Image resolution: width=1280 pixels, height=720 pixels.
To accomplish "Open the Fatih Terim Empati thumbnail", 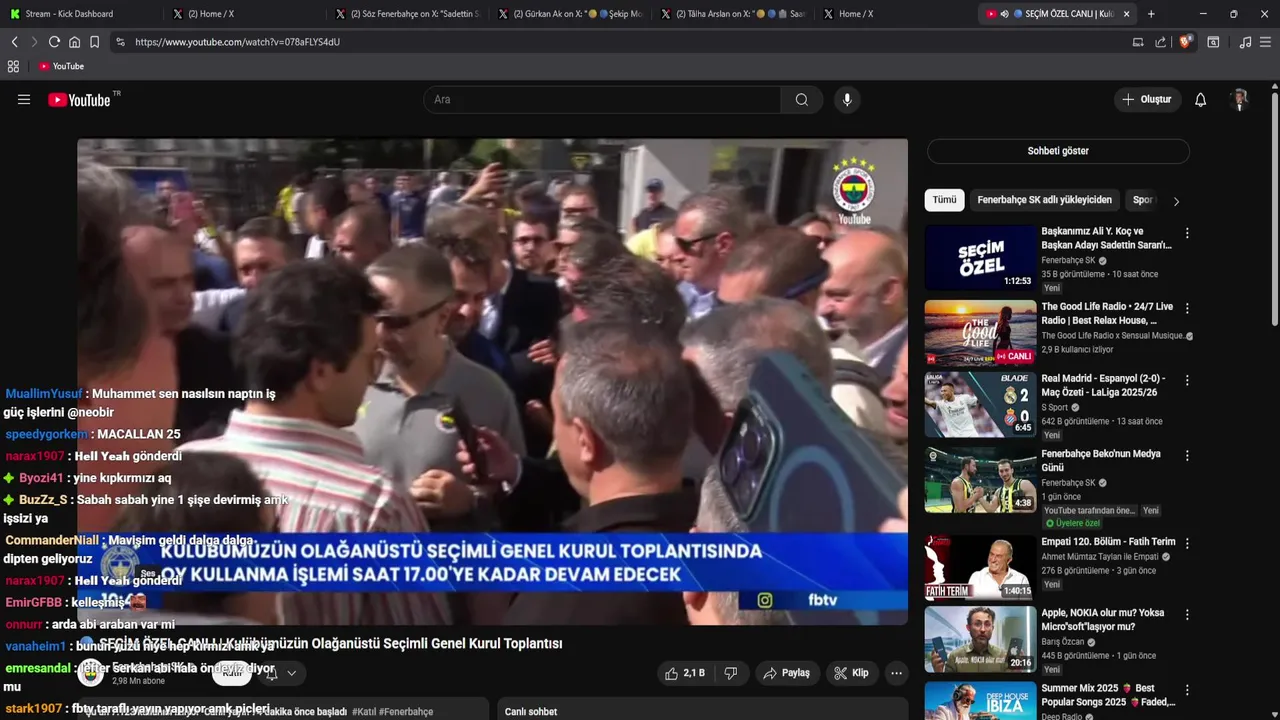I will [980, 567].
